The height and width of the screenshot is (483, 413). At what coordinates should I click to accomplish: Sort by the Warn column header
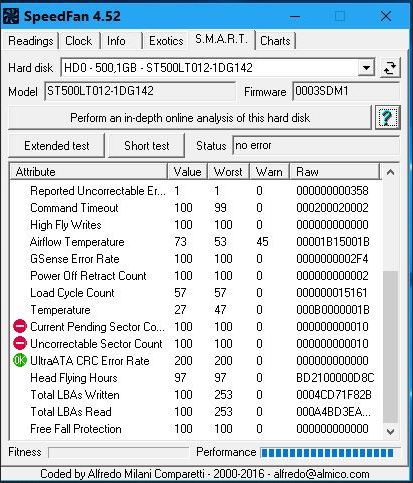pyautogui.click(x=269, y=172)
